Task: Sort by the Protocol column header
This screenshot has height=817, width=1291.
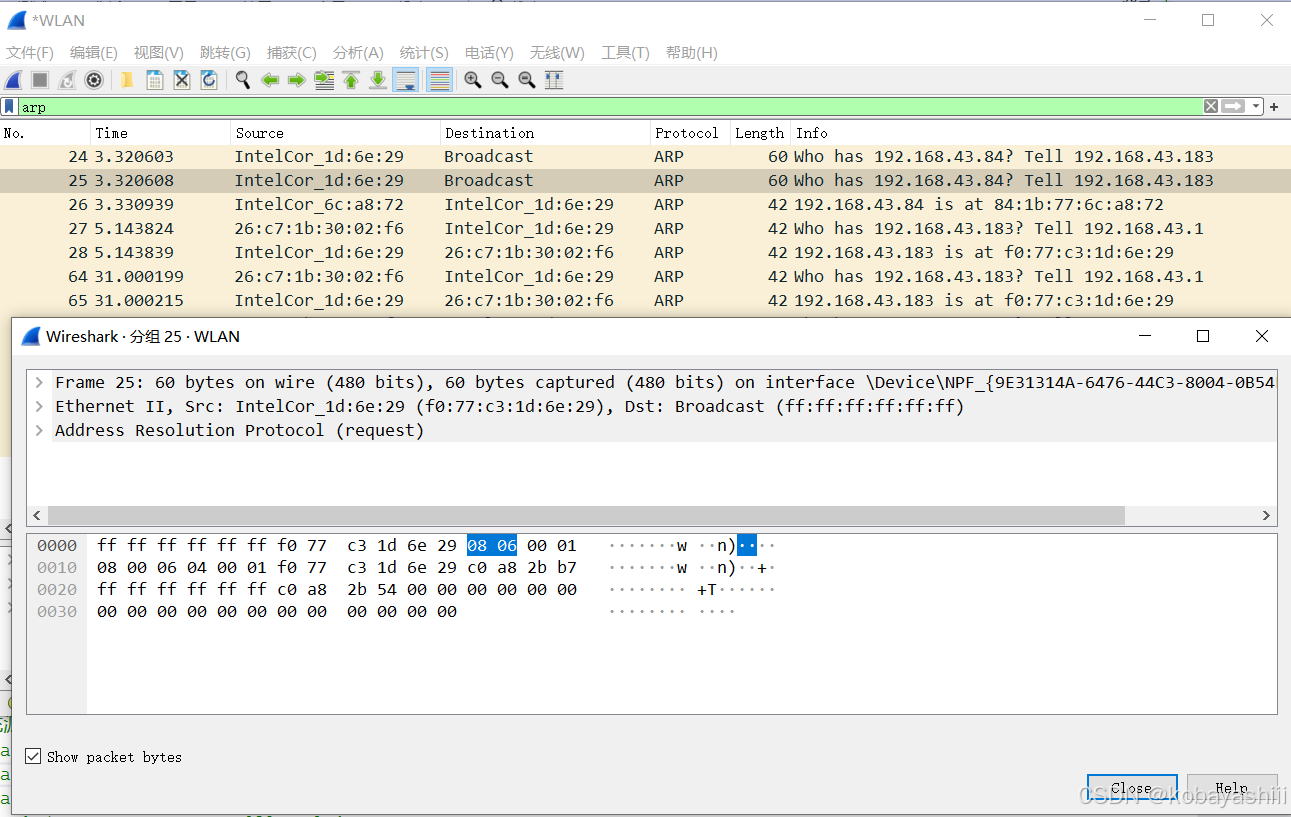Action: 690,133
